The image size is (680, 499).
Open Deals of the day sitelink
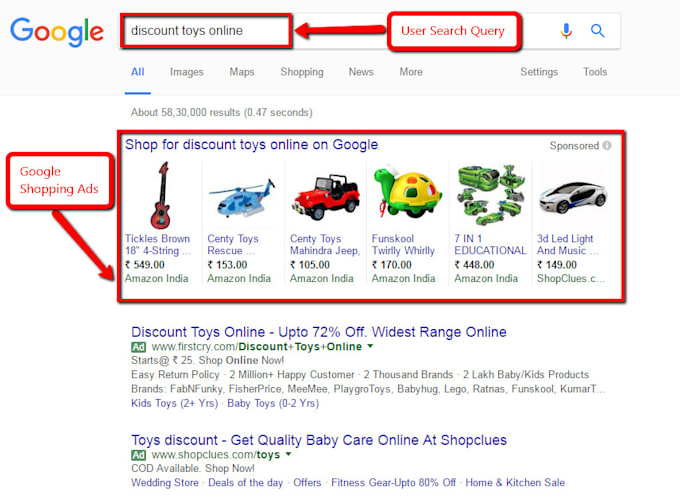(245, 483)
